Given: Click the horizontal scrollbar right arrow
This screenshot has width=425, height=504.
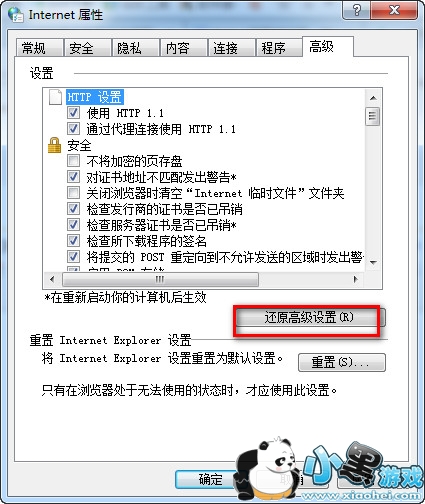Looking at the screenshot, I should (356, 279).
